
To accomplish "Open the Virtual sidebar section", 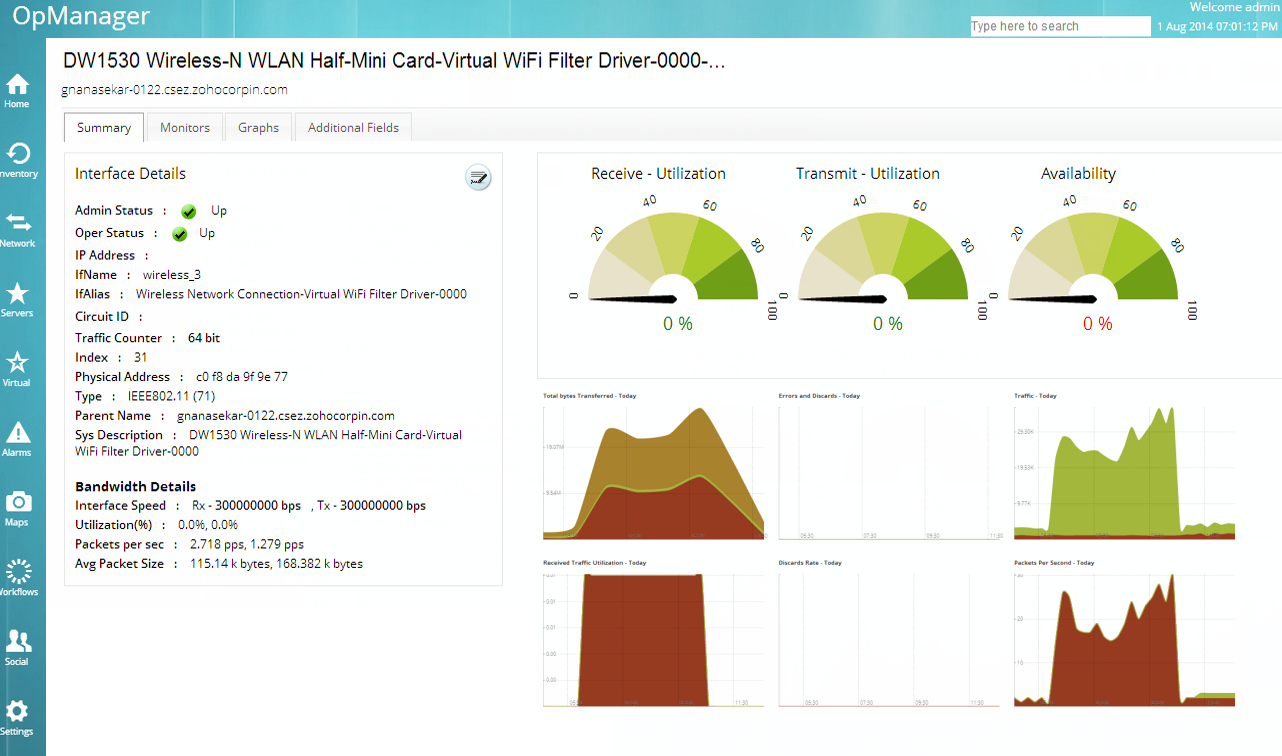I will pos(17,368).
